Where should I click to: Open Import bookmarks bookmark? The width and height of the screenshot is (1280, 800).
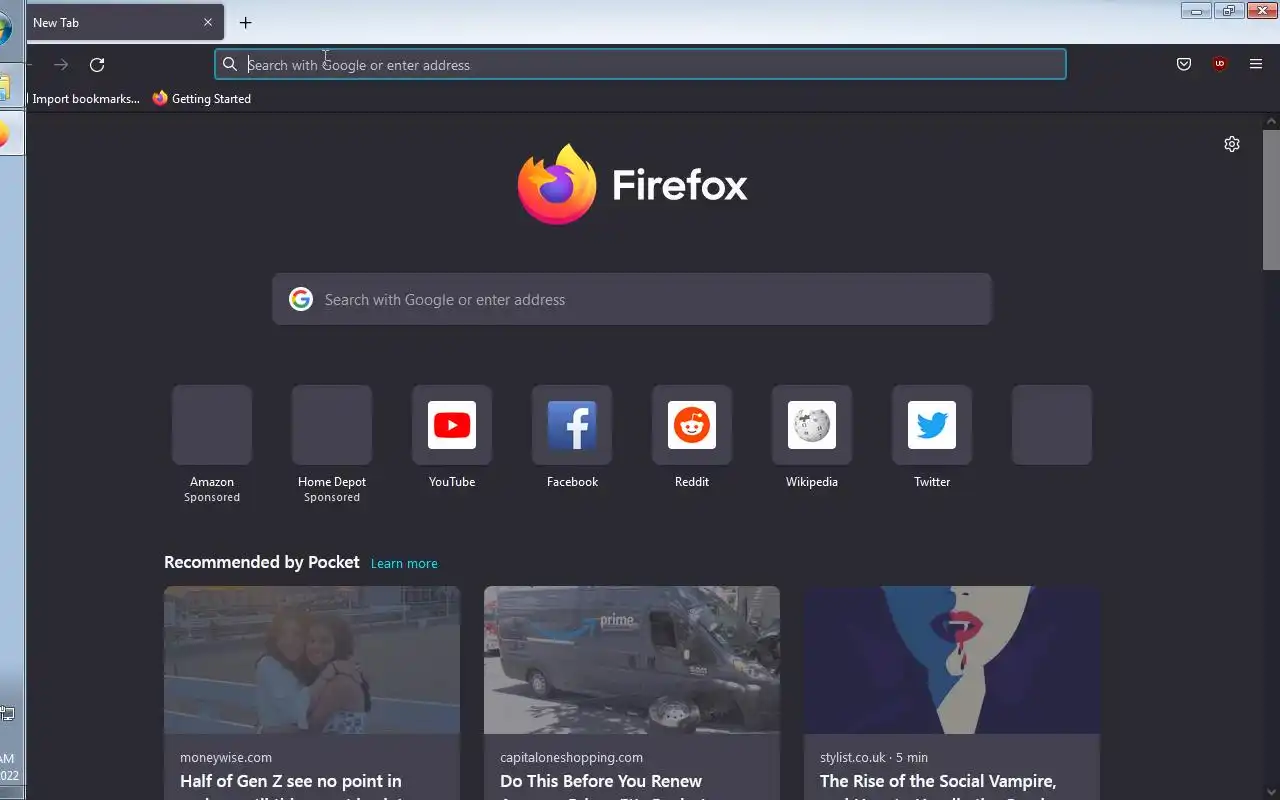click(x=84, y=99)
